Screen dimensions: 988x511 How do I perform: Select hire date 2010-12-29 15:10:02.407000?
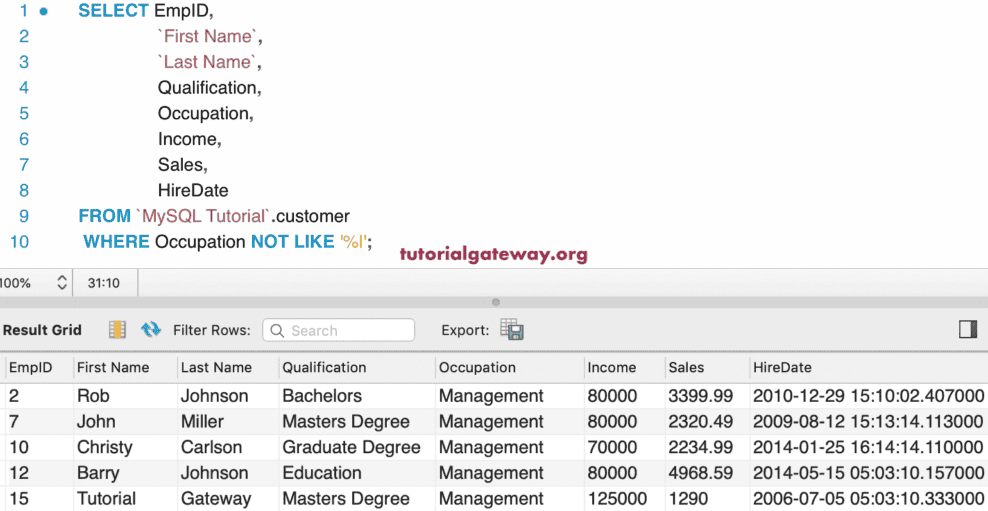click(x=868, y=396)
